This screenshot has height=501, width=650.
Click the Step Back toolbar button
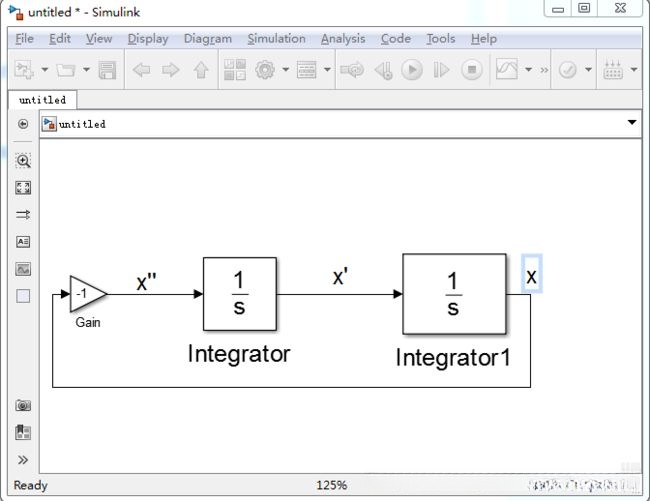pos(383,70)
